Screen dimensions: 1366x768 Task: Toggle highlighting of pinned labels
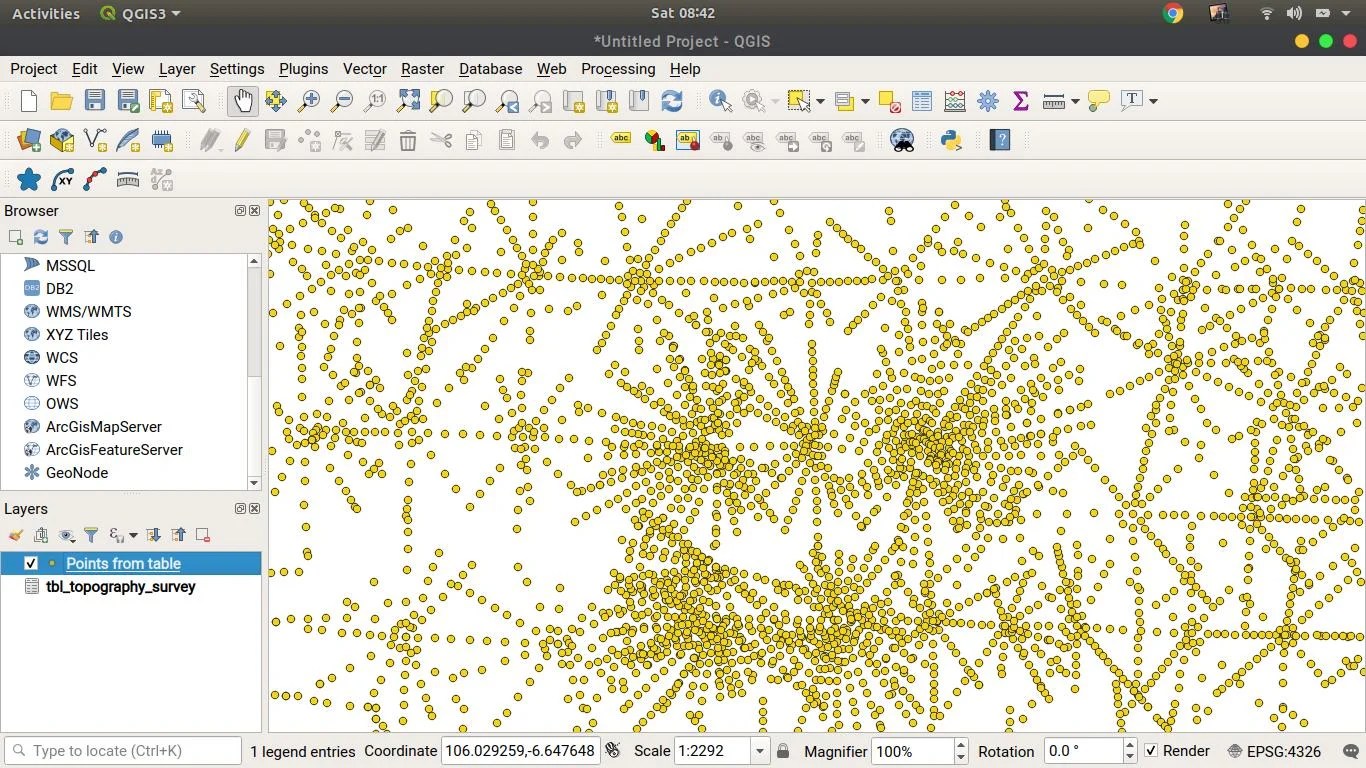[688, 141]
